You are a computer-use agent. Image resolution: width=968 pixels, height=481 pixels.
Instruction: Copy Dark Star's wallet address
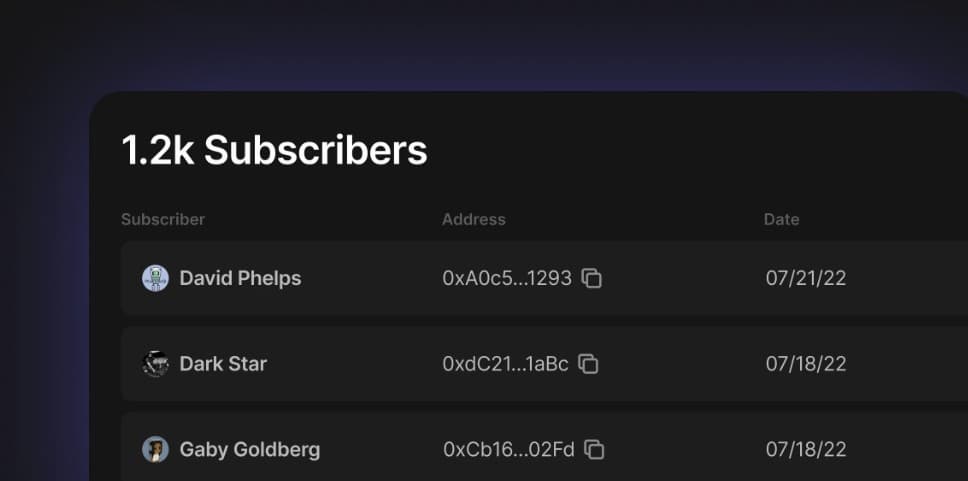[589, 364]
